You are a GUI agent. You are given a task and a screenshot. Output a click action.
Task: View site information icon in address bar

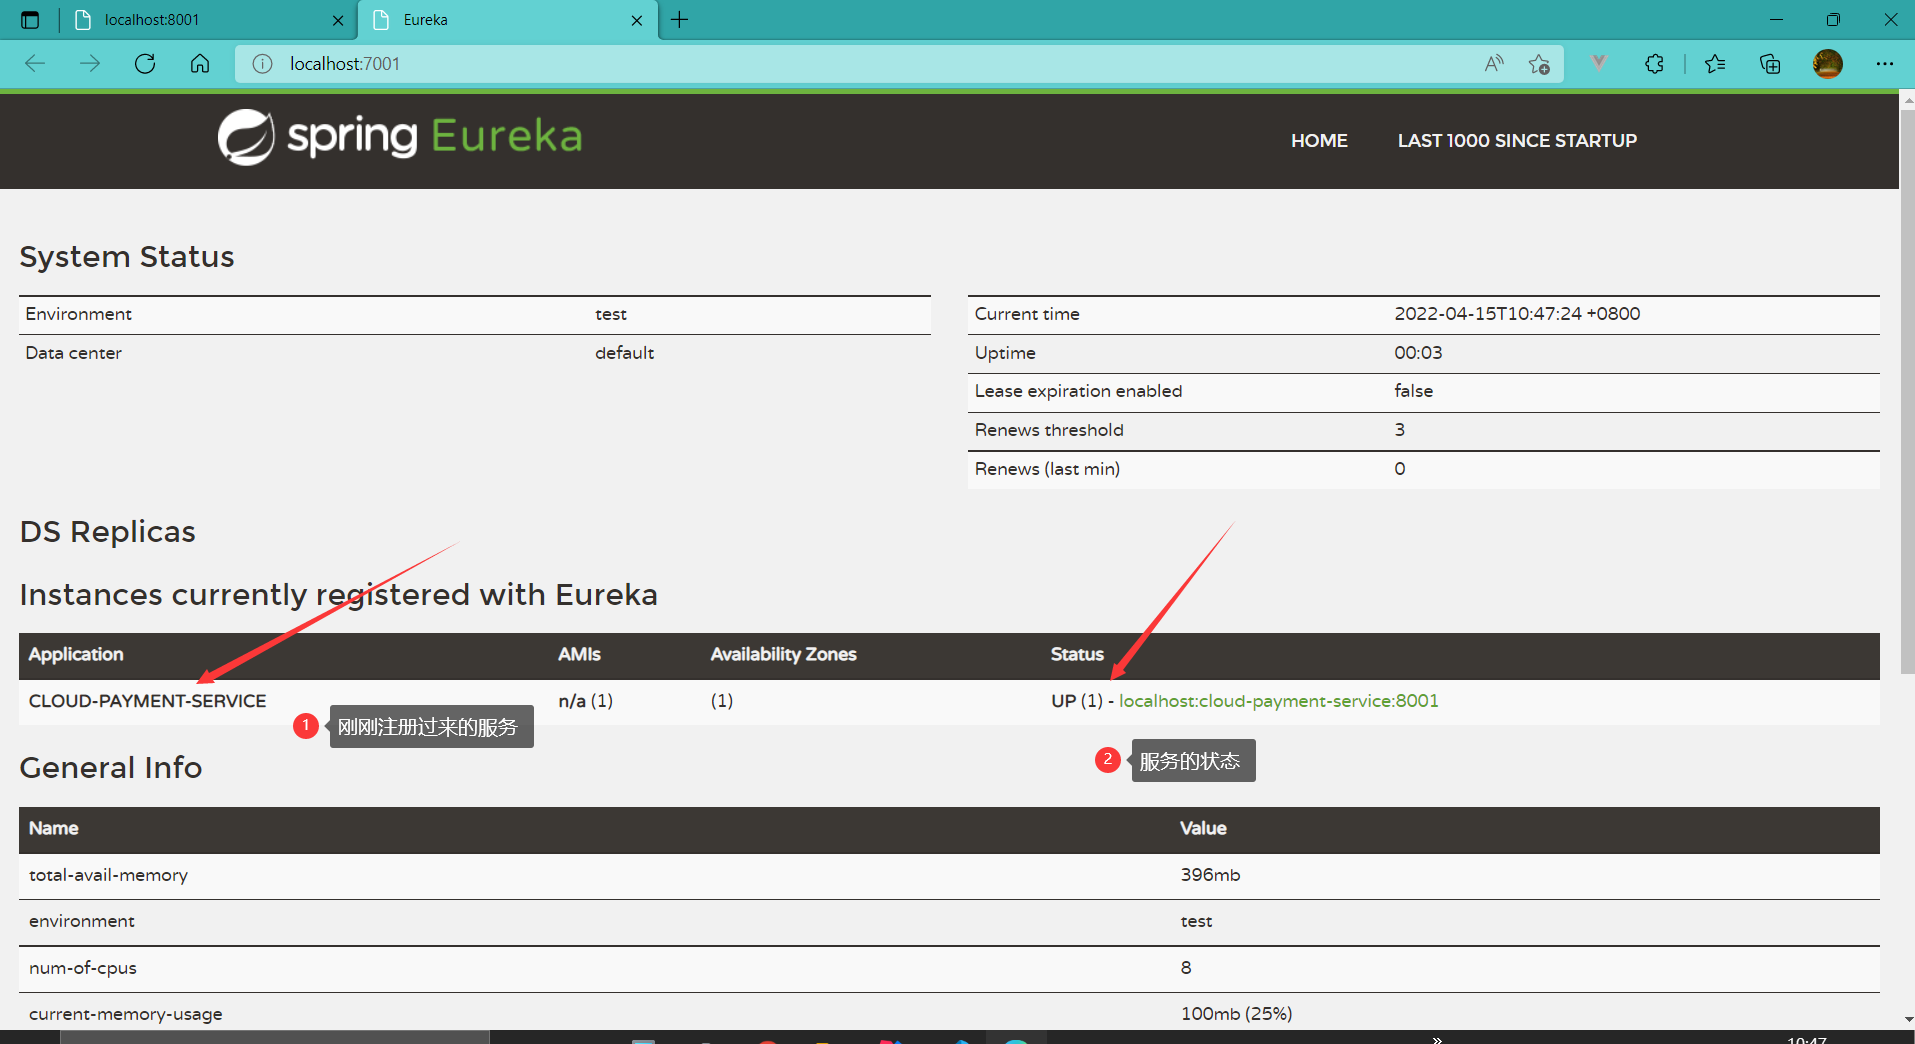pyautogui.click(x=262, y=64)
